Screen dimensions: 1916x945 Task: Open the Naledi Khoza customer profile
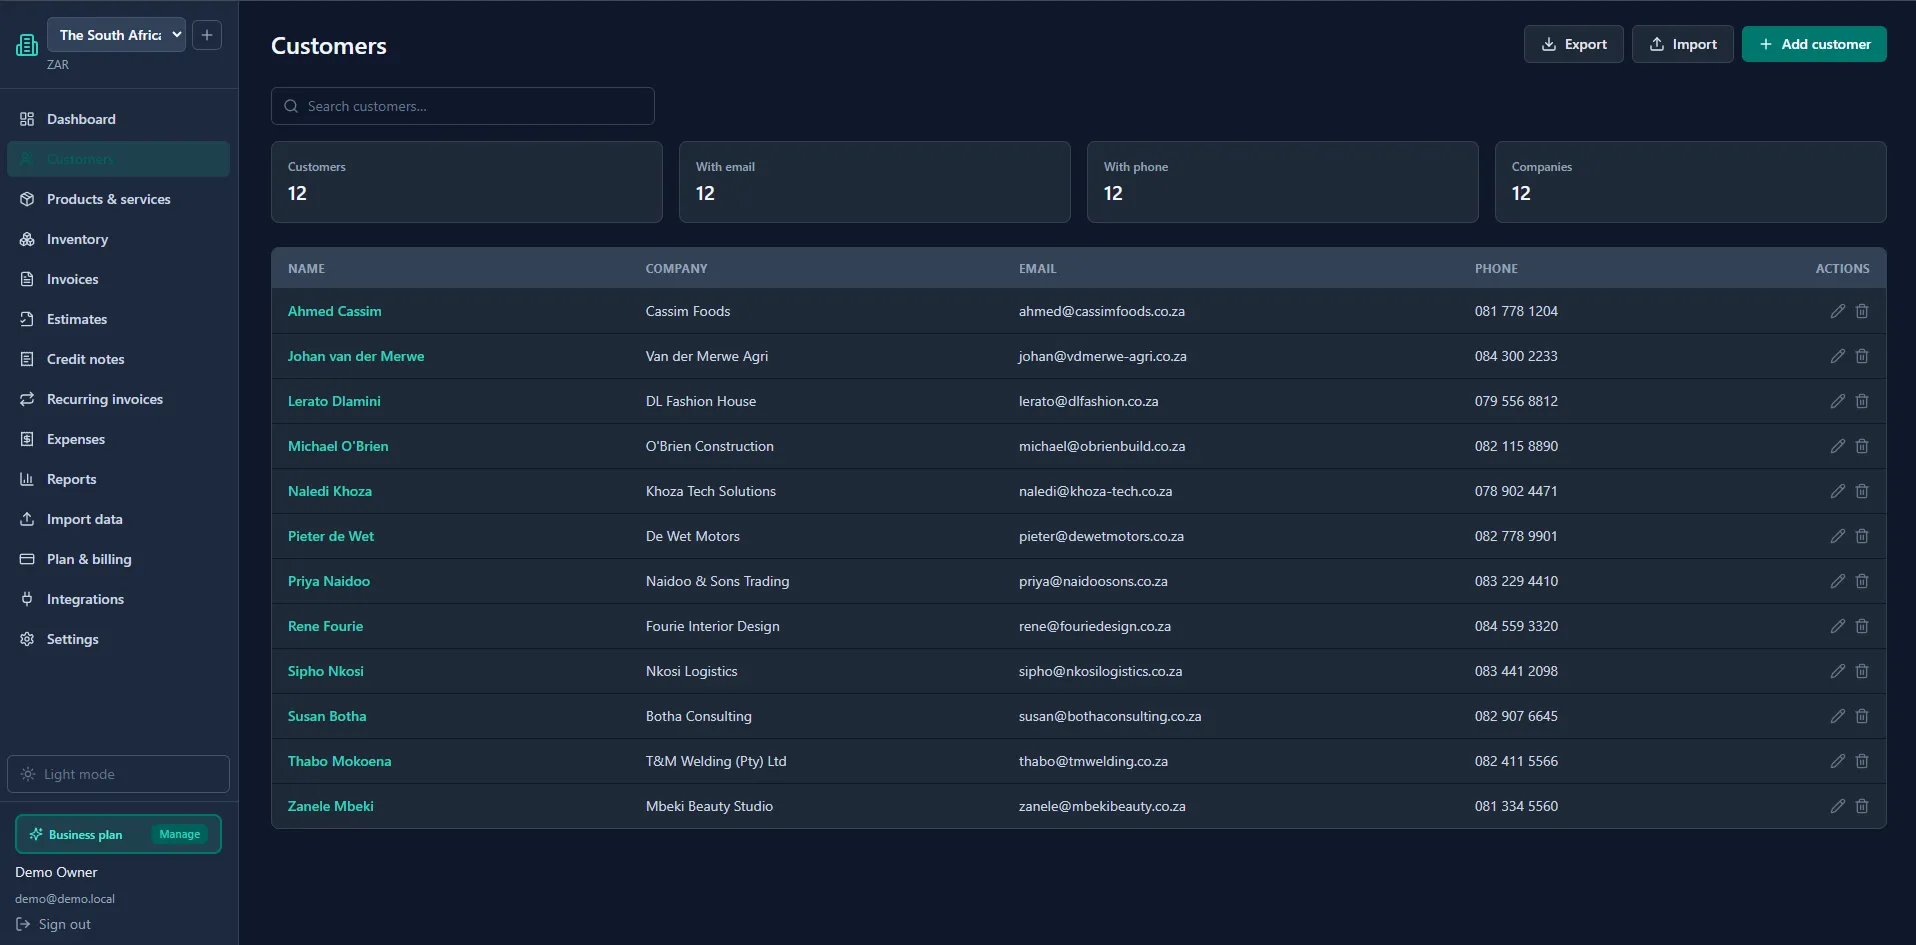coord(330,491)
